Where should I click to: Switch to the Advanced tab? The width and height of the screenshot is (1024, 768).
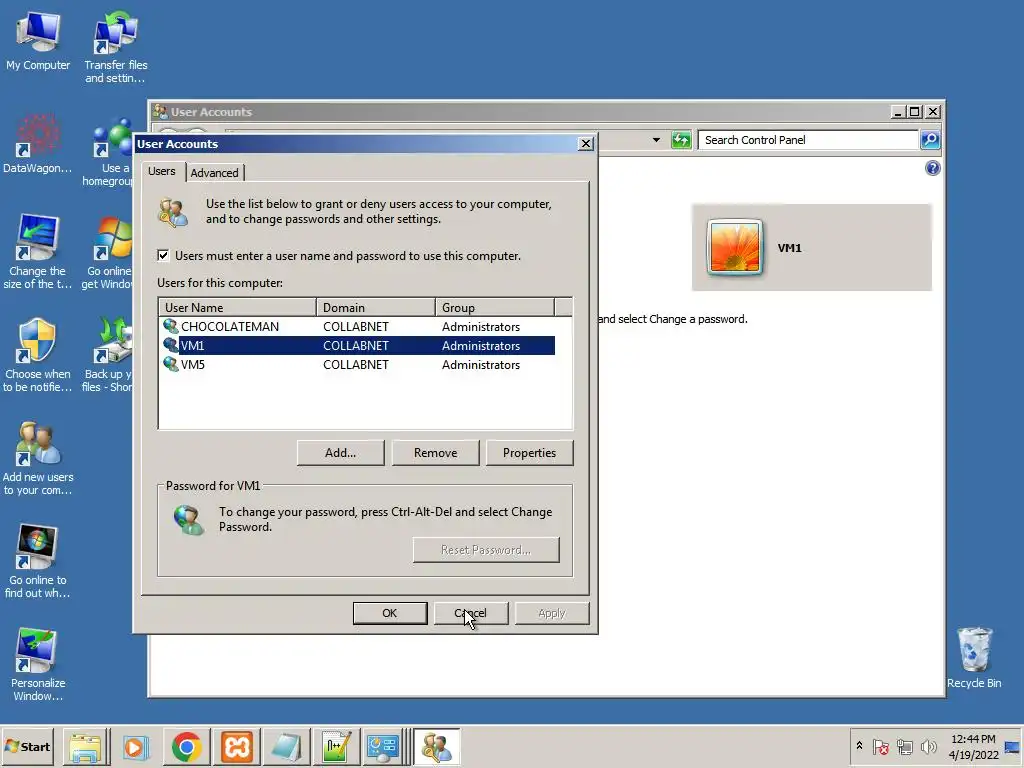(214, 172)
